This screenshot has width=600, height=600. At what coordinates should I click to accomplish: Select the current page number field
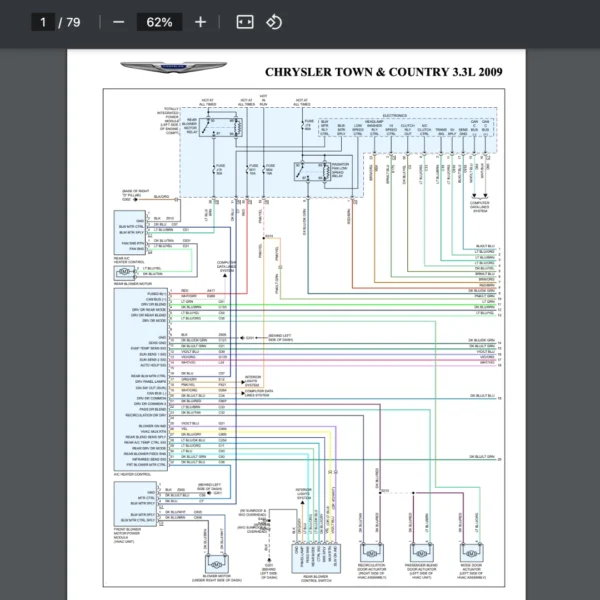pos(44,22)
